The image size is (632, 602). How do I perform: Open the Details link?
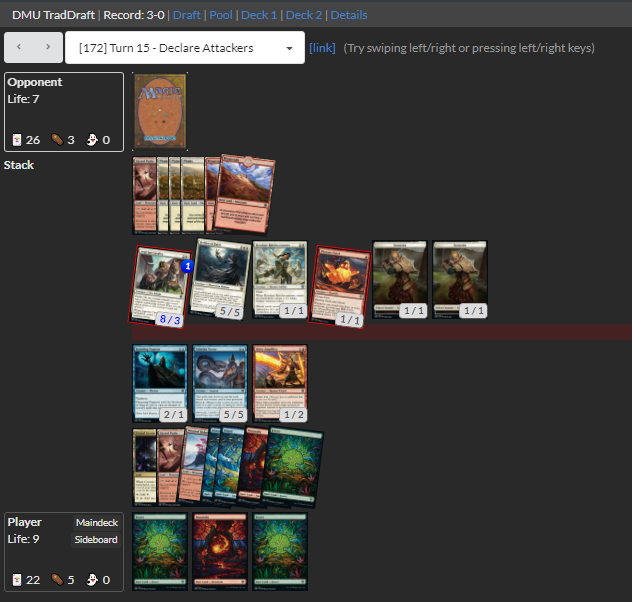(x=349, y=15)
